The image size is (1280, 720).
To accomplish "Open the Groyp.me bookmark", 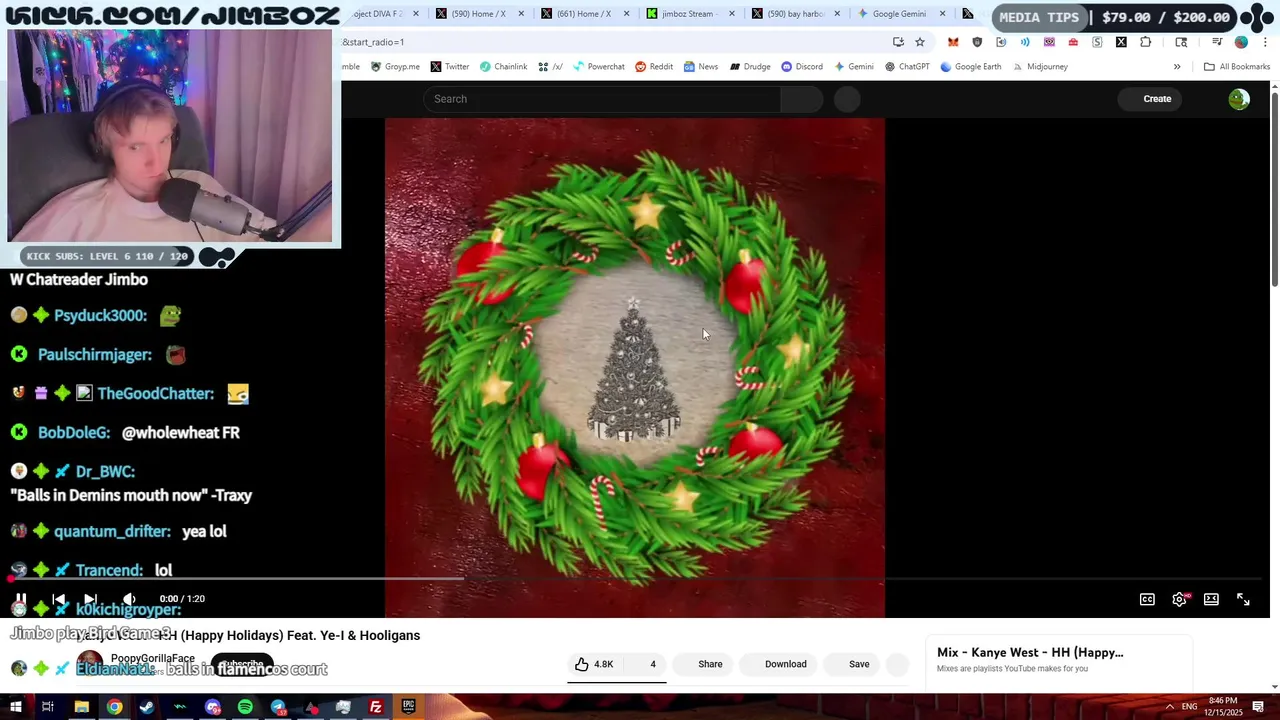I will (395, 67).
